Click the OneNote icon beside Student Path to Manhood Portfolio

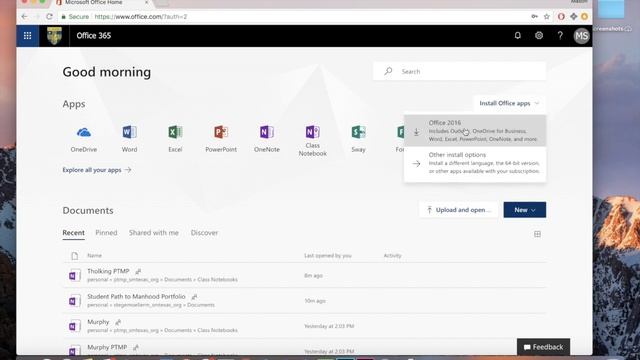[74, 301]
